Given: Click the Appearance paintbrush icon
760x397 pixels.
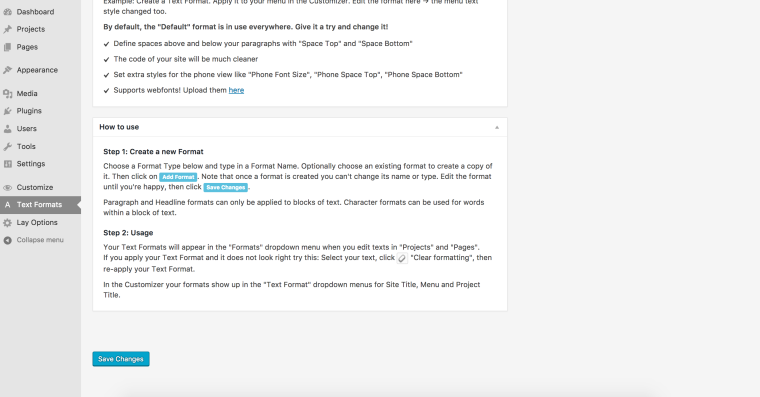Looking at the screenshot, I should click(7, 70).
